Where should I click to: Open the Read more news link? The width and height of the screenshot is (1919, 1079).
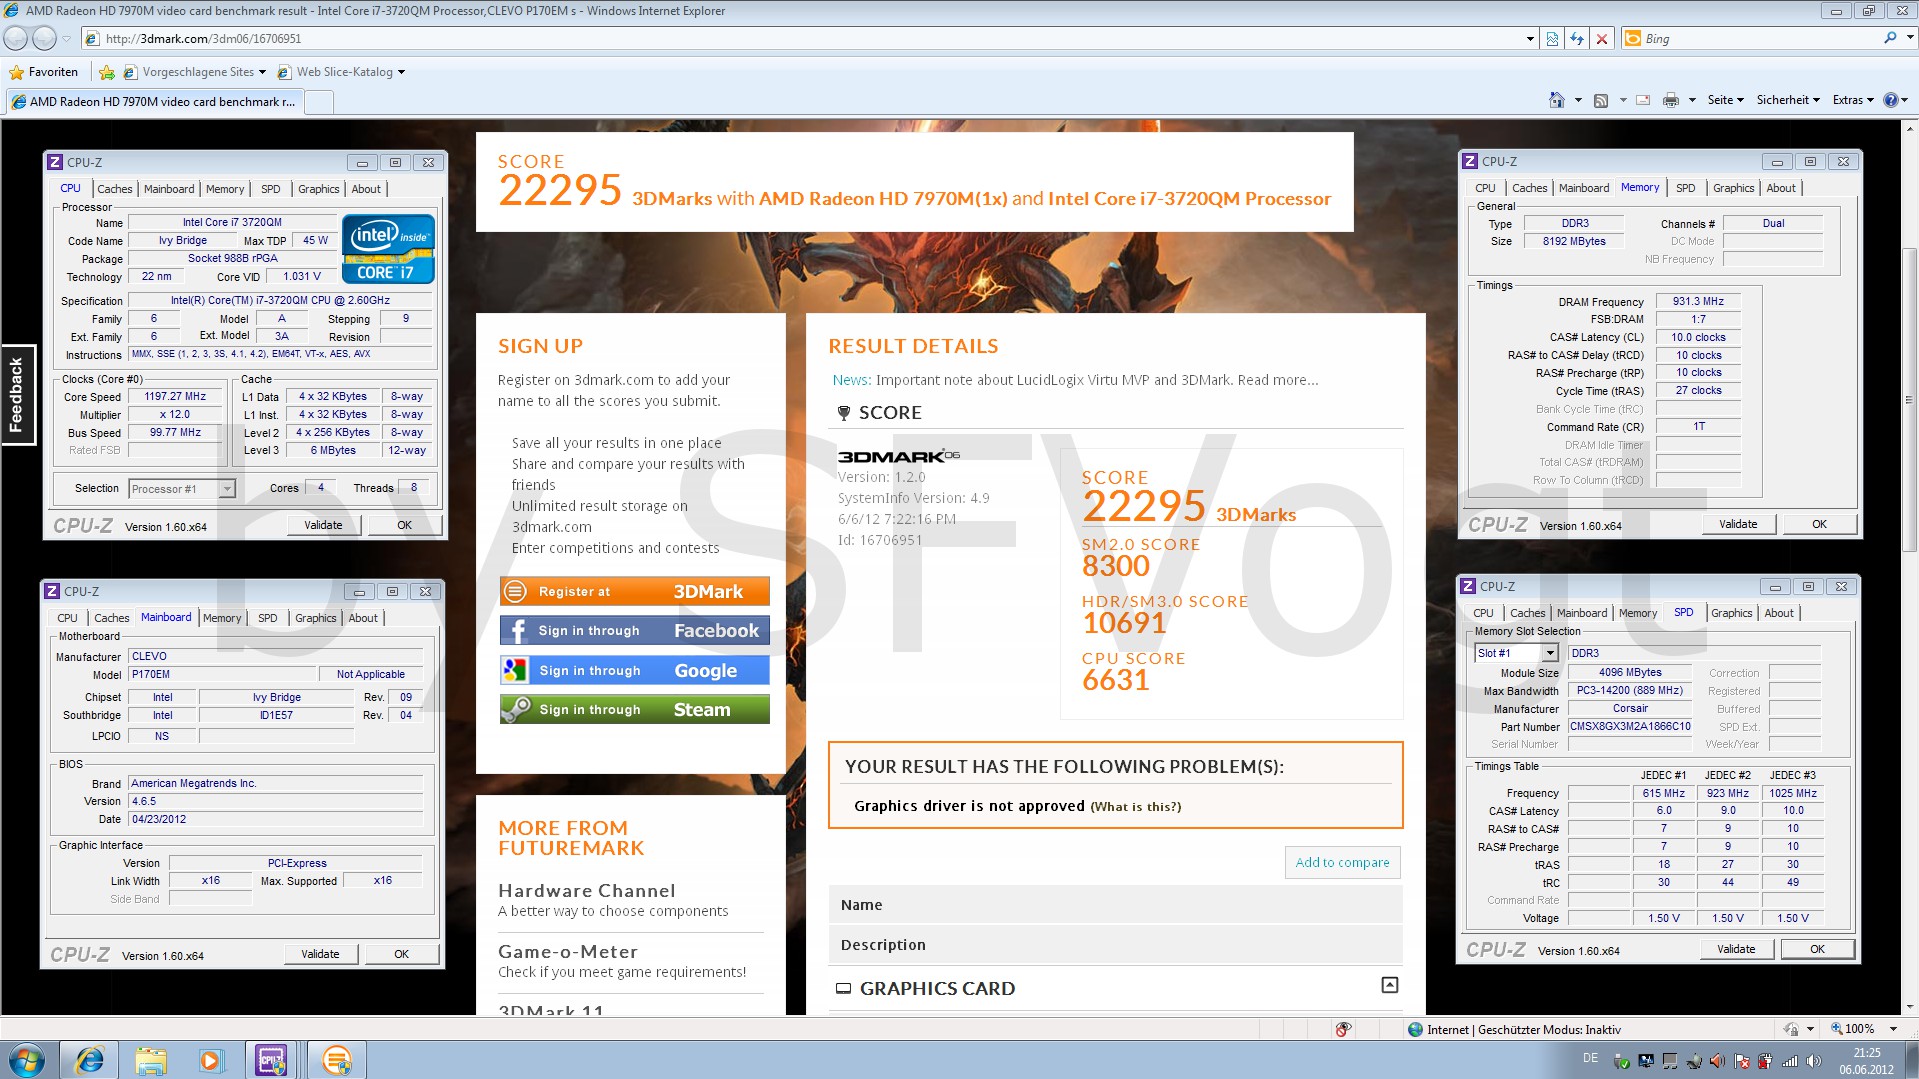click(x=1277, y=380)
